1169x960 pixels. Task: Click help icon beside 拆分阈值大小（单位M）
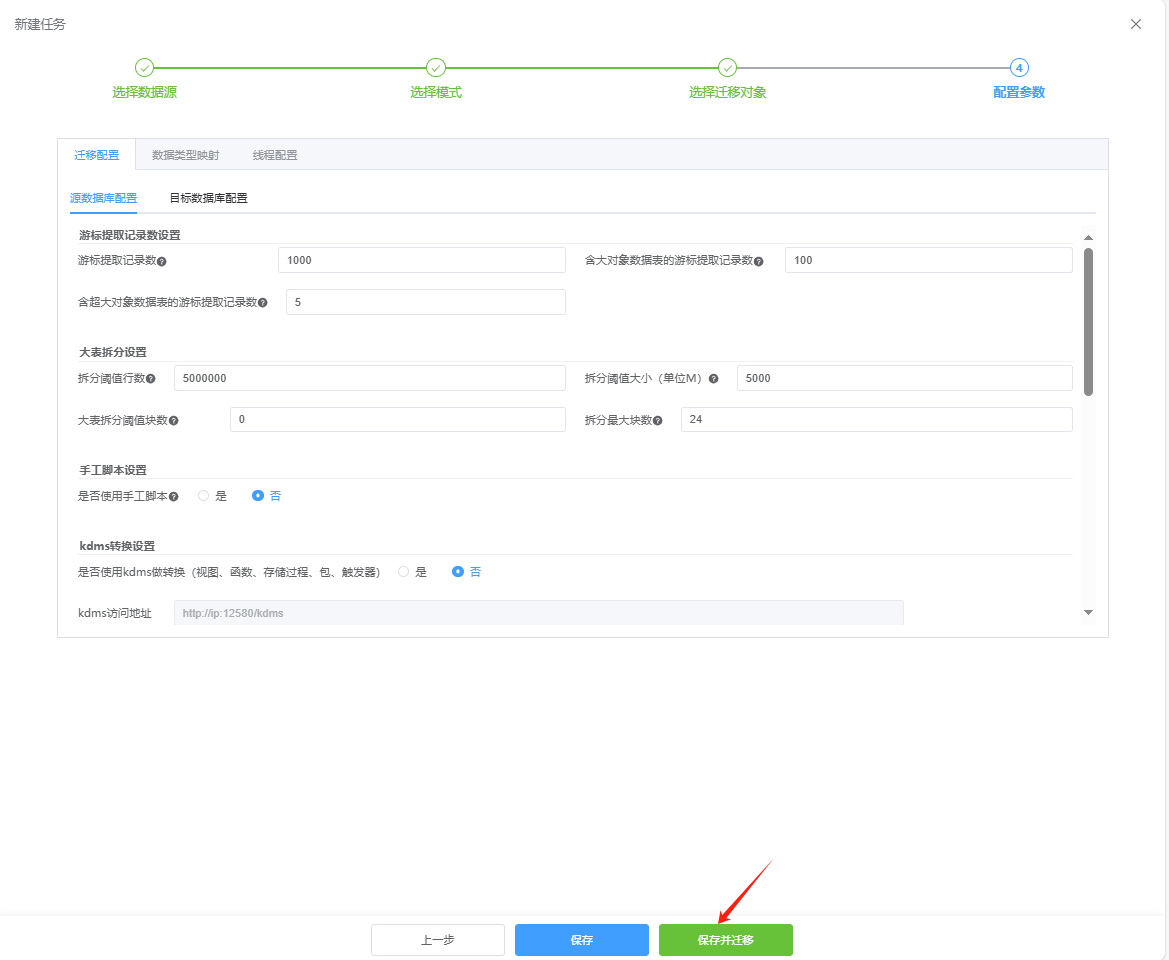click(713, 379)
